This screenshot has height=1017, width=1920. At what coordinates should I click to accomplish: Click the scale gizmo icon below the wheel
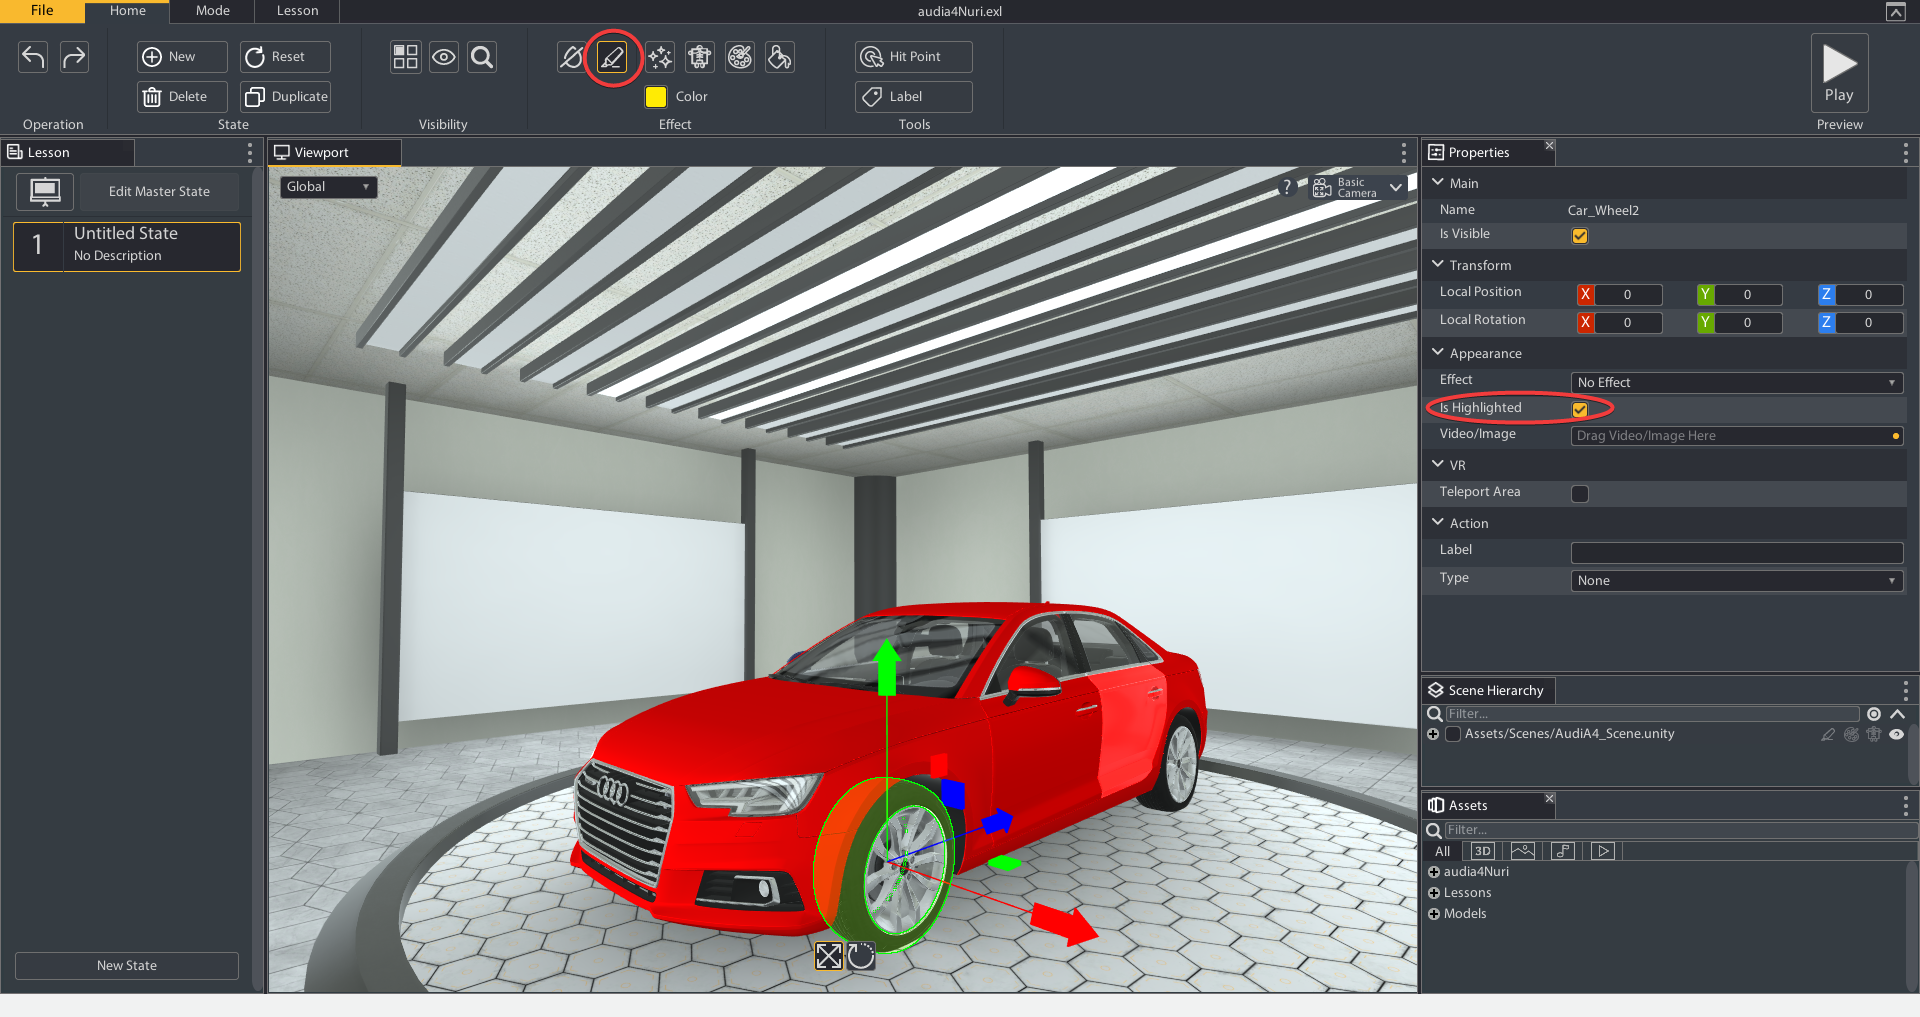829,956
